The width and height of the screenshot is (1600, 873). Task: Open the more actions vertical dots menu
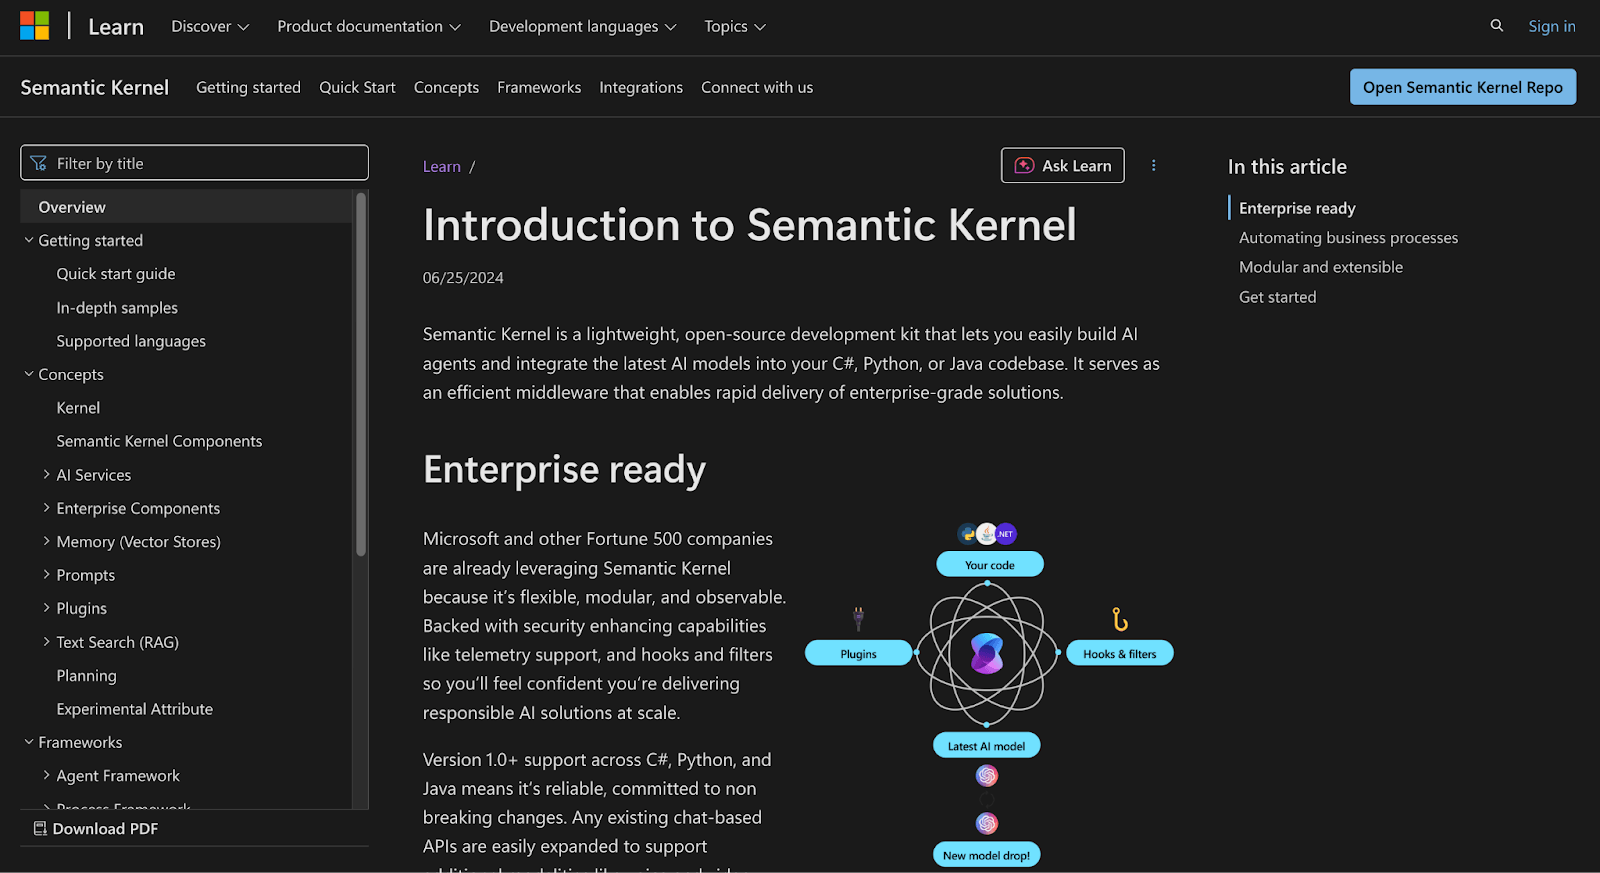[1153, 166]
